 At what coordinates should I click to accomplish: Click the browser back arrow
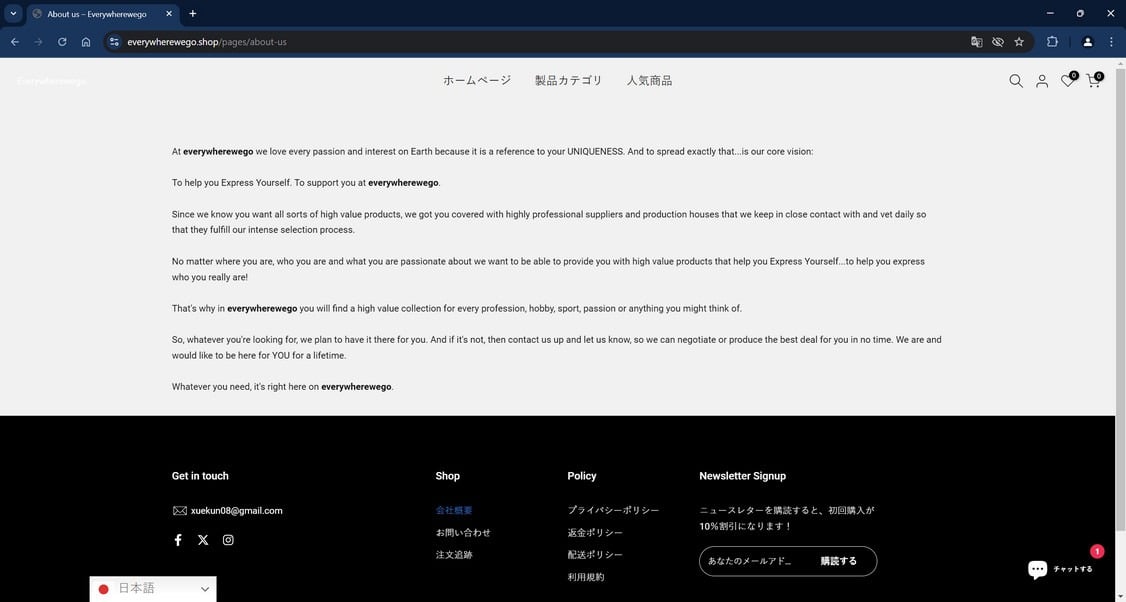(15, 42)
